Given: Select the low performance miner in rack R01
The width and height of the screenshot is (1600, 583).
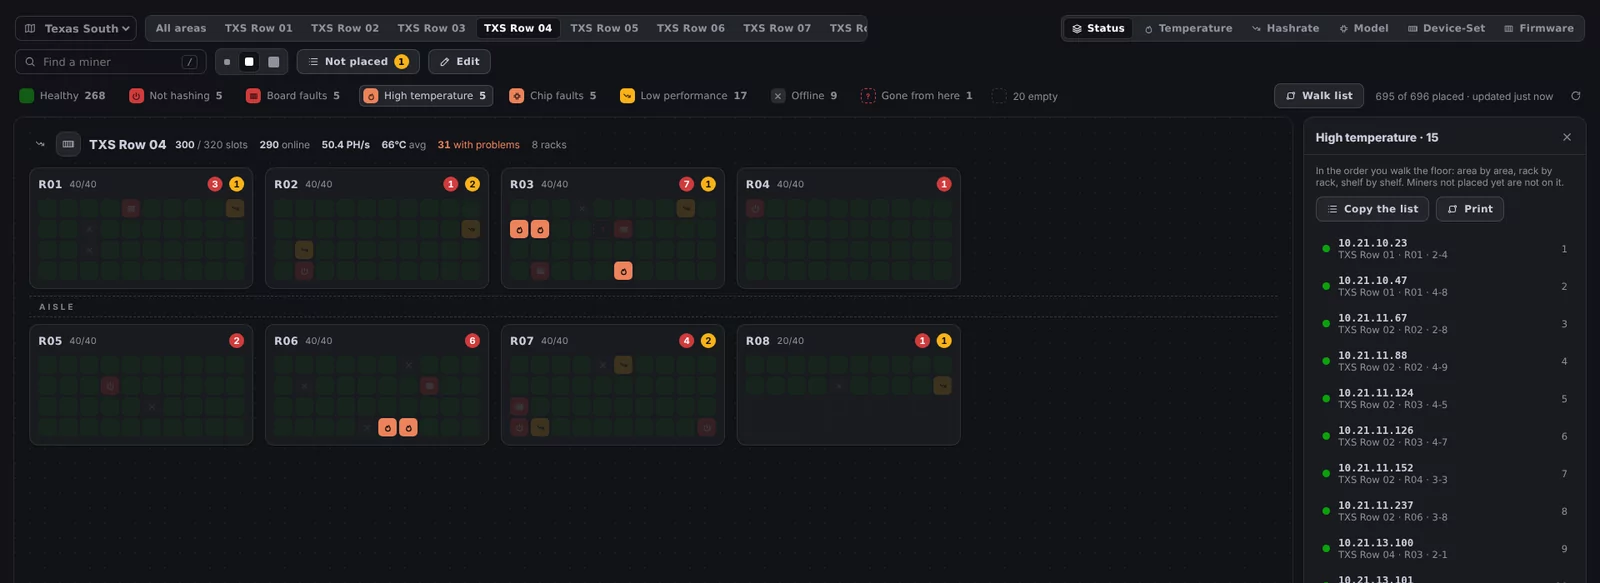Looking at the screenshot, I should (235, 208).
